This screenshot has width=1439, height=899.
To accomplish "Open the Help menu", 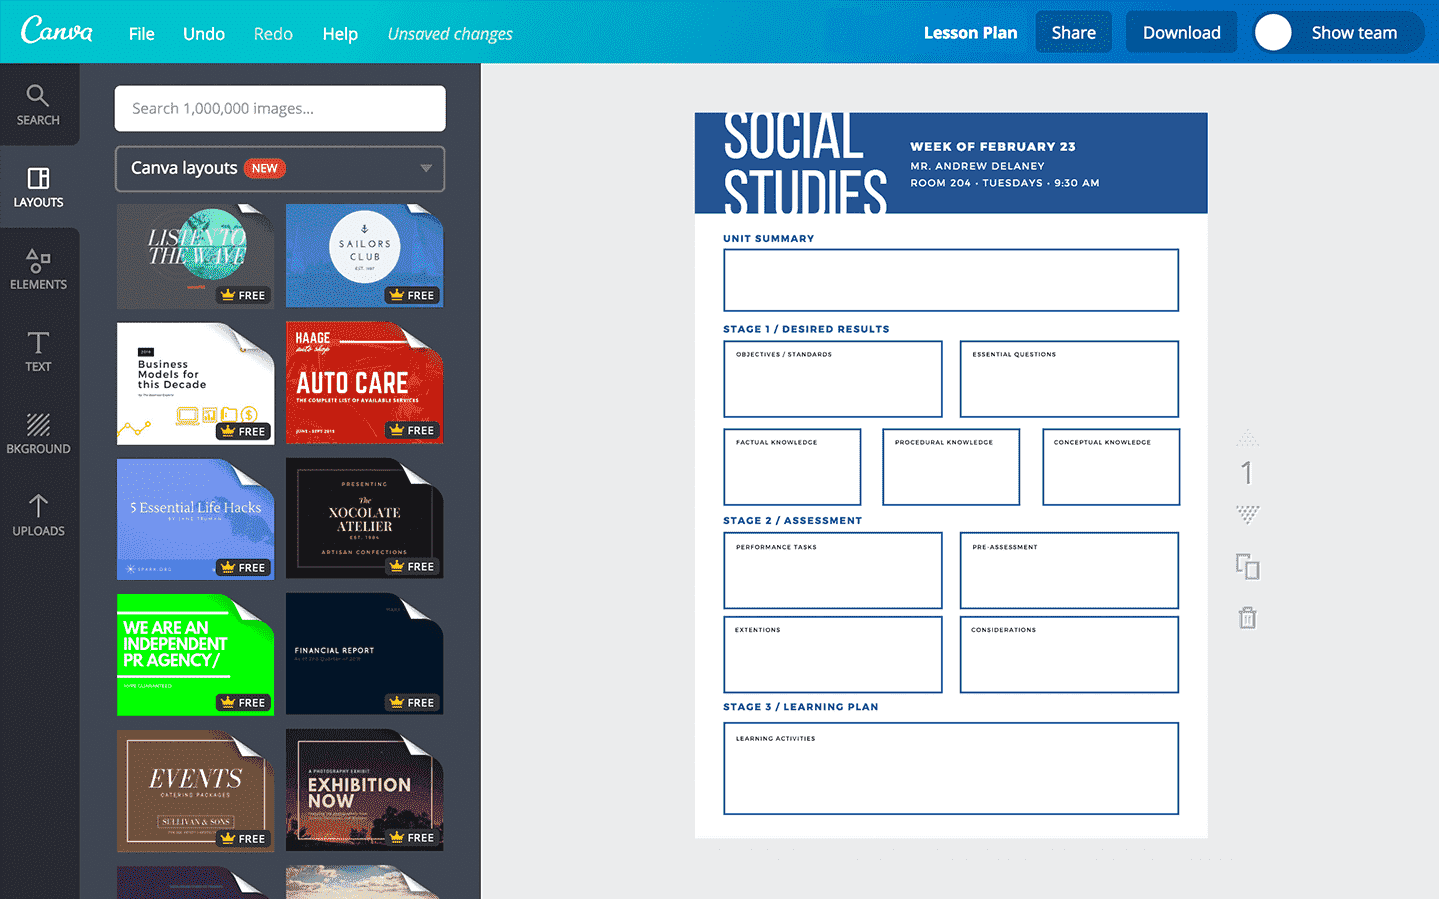I will point(340,33).
